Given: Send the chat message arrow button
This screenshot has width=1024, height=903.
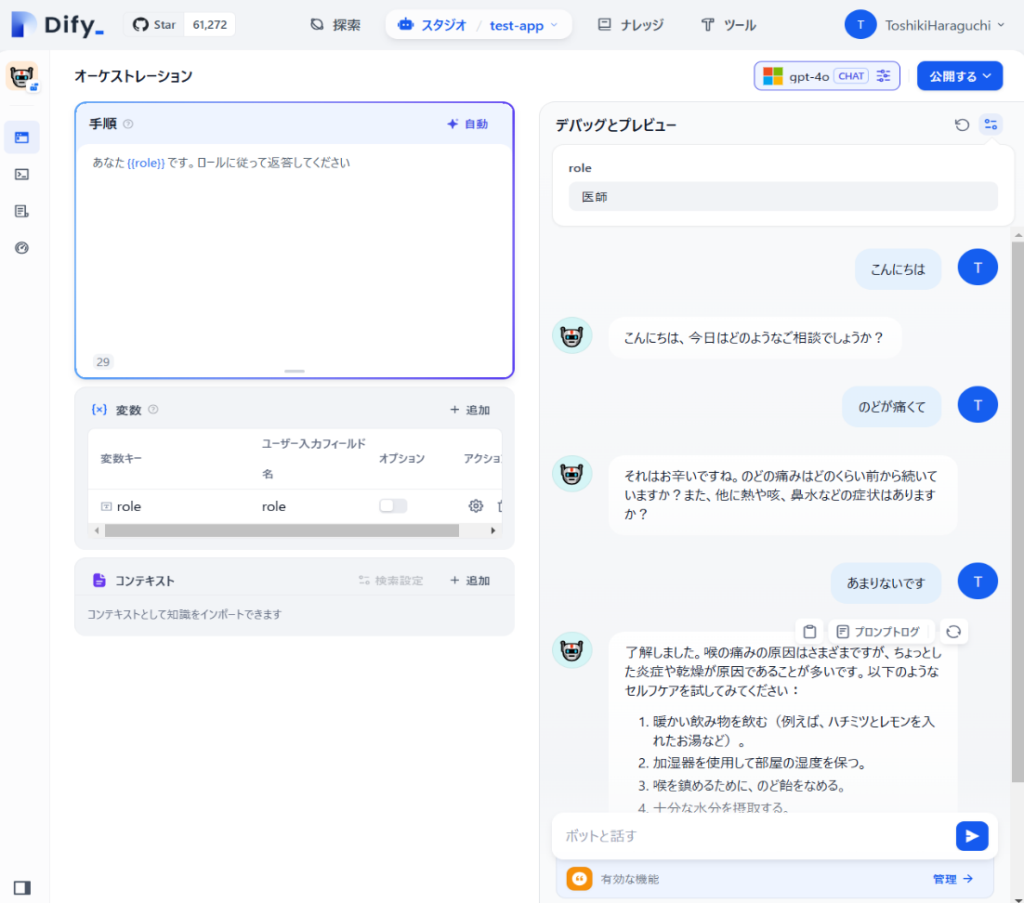Looking at the screenshot, I should point(972,836).
